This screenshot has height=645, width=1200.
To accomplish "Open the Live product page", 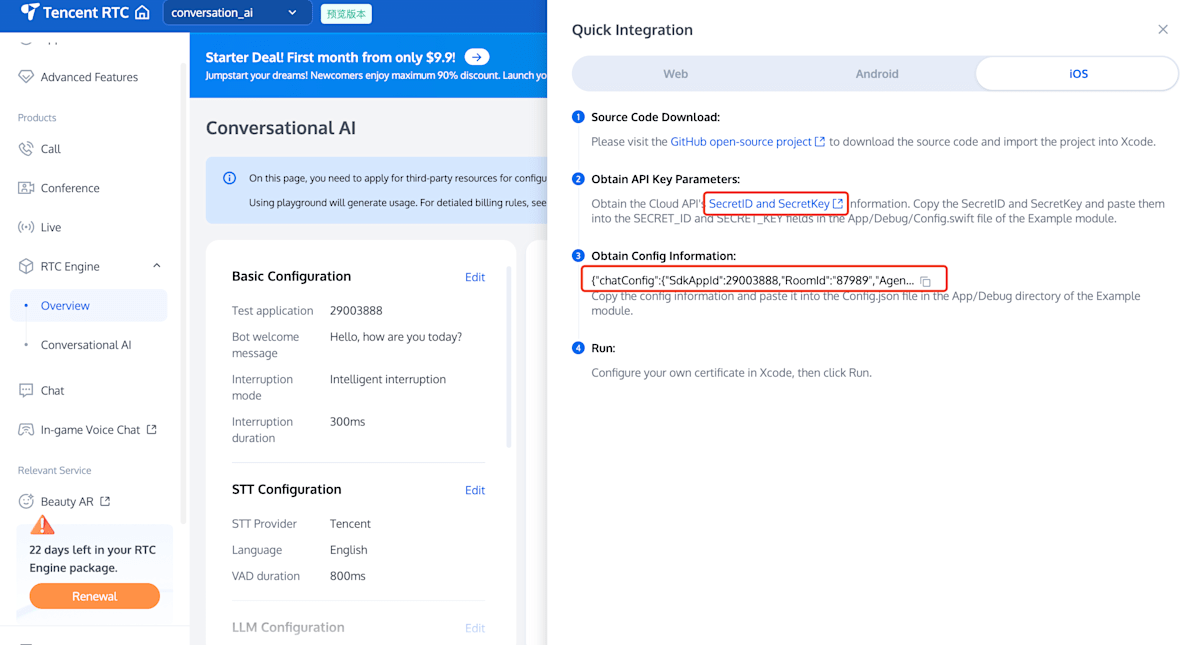I will tap(51, 227).
